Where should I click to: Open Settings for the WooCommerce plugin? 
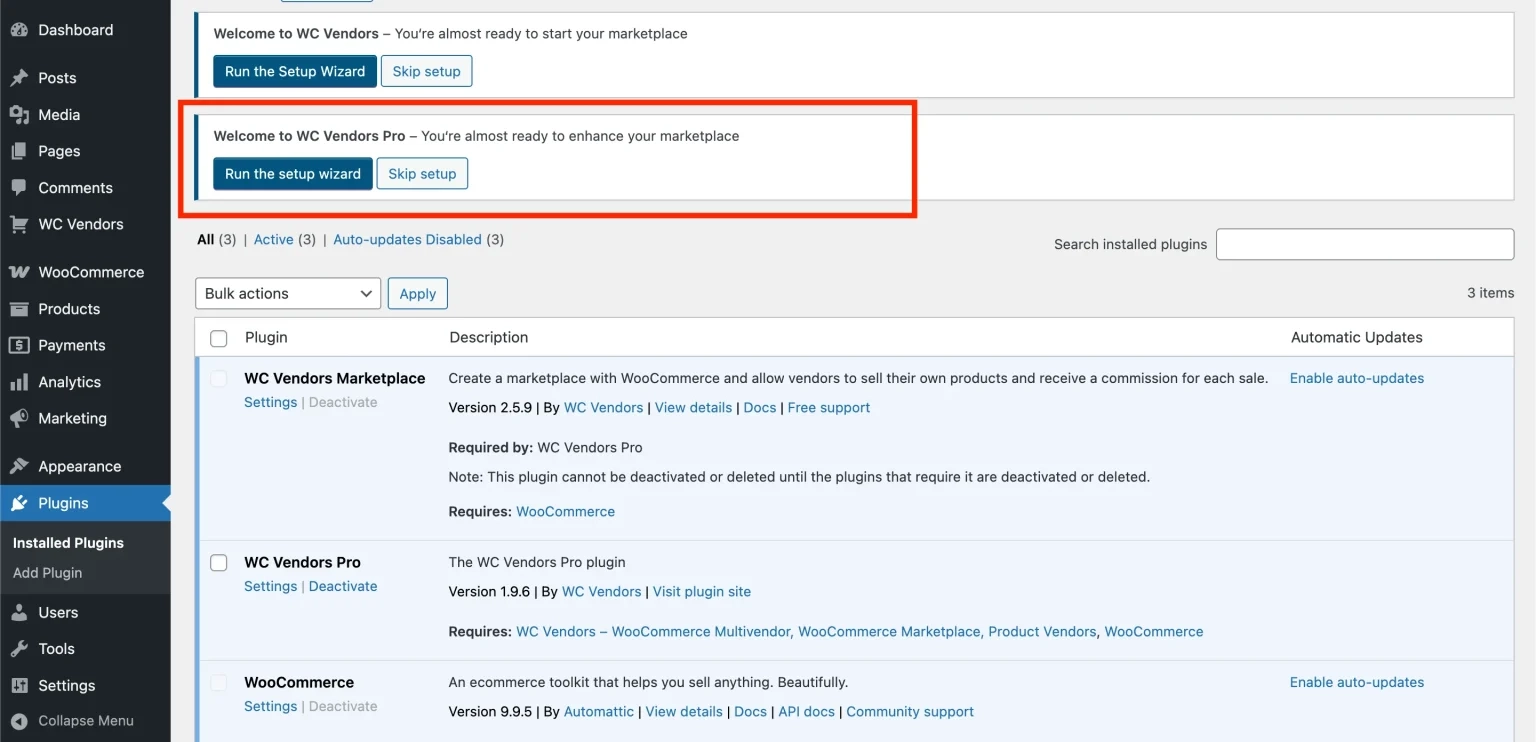pyautogui.click(x=271, y=706)
